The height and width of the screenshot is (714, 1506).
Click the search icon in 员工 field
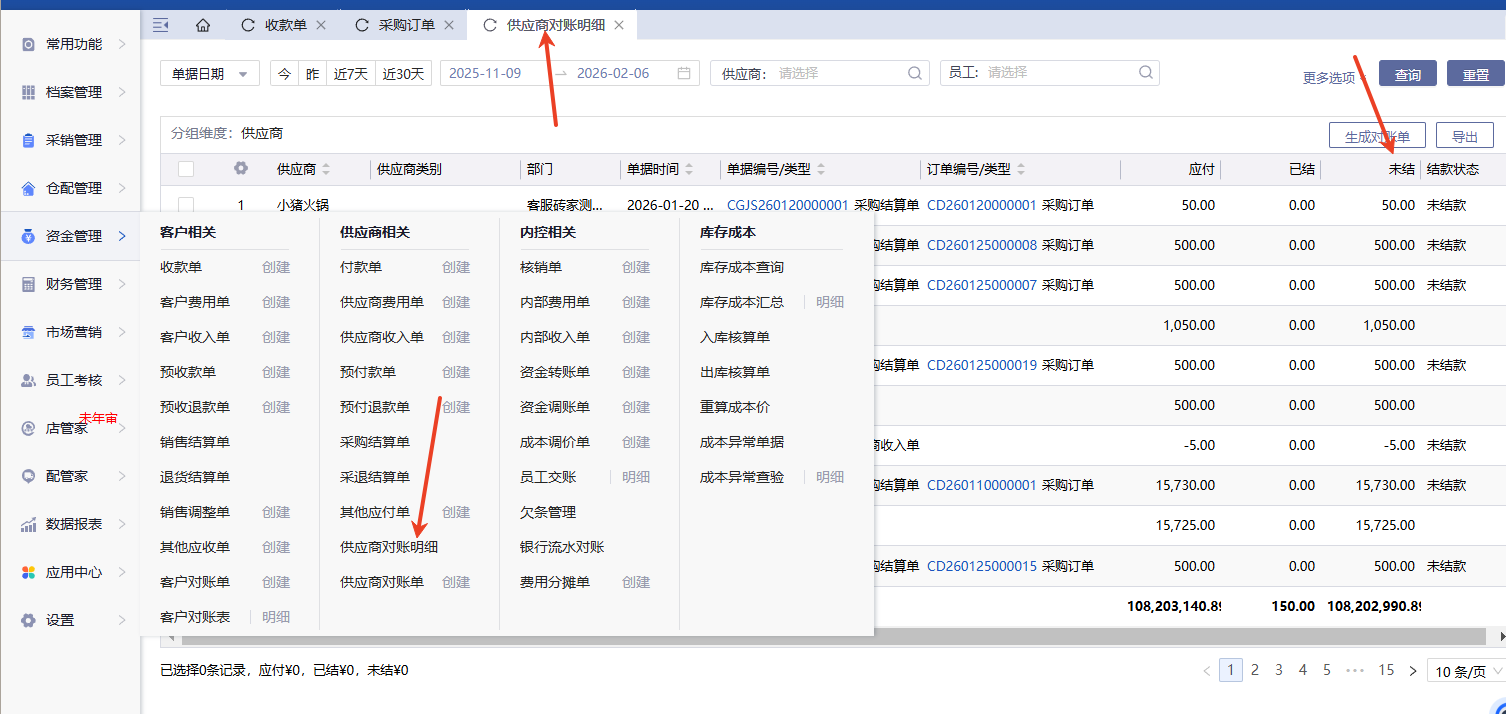1145,73
